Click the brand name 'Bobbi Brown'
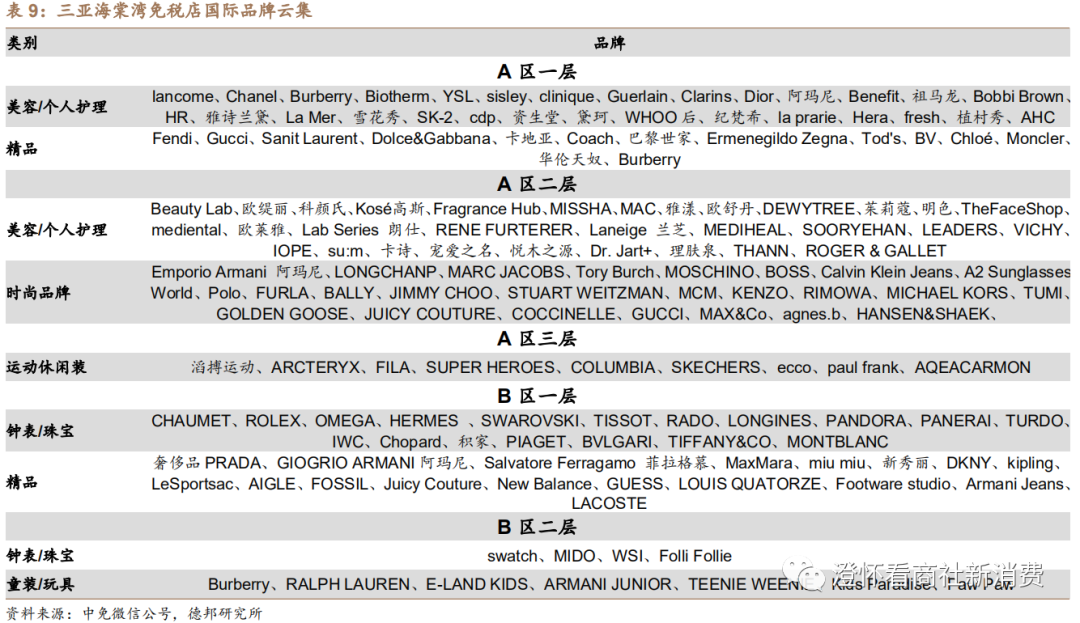1080x623 pixels. pos(1018,96)
